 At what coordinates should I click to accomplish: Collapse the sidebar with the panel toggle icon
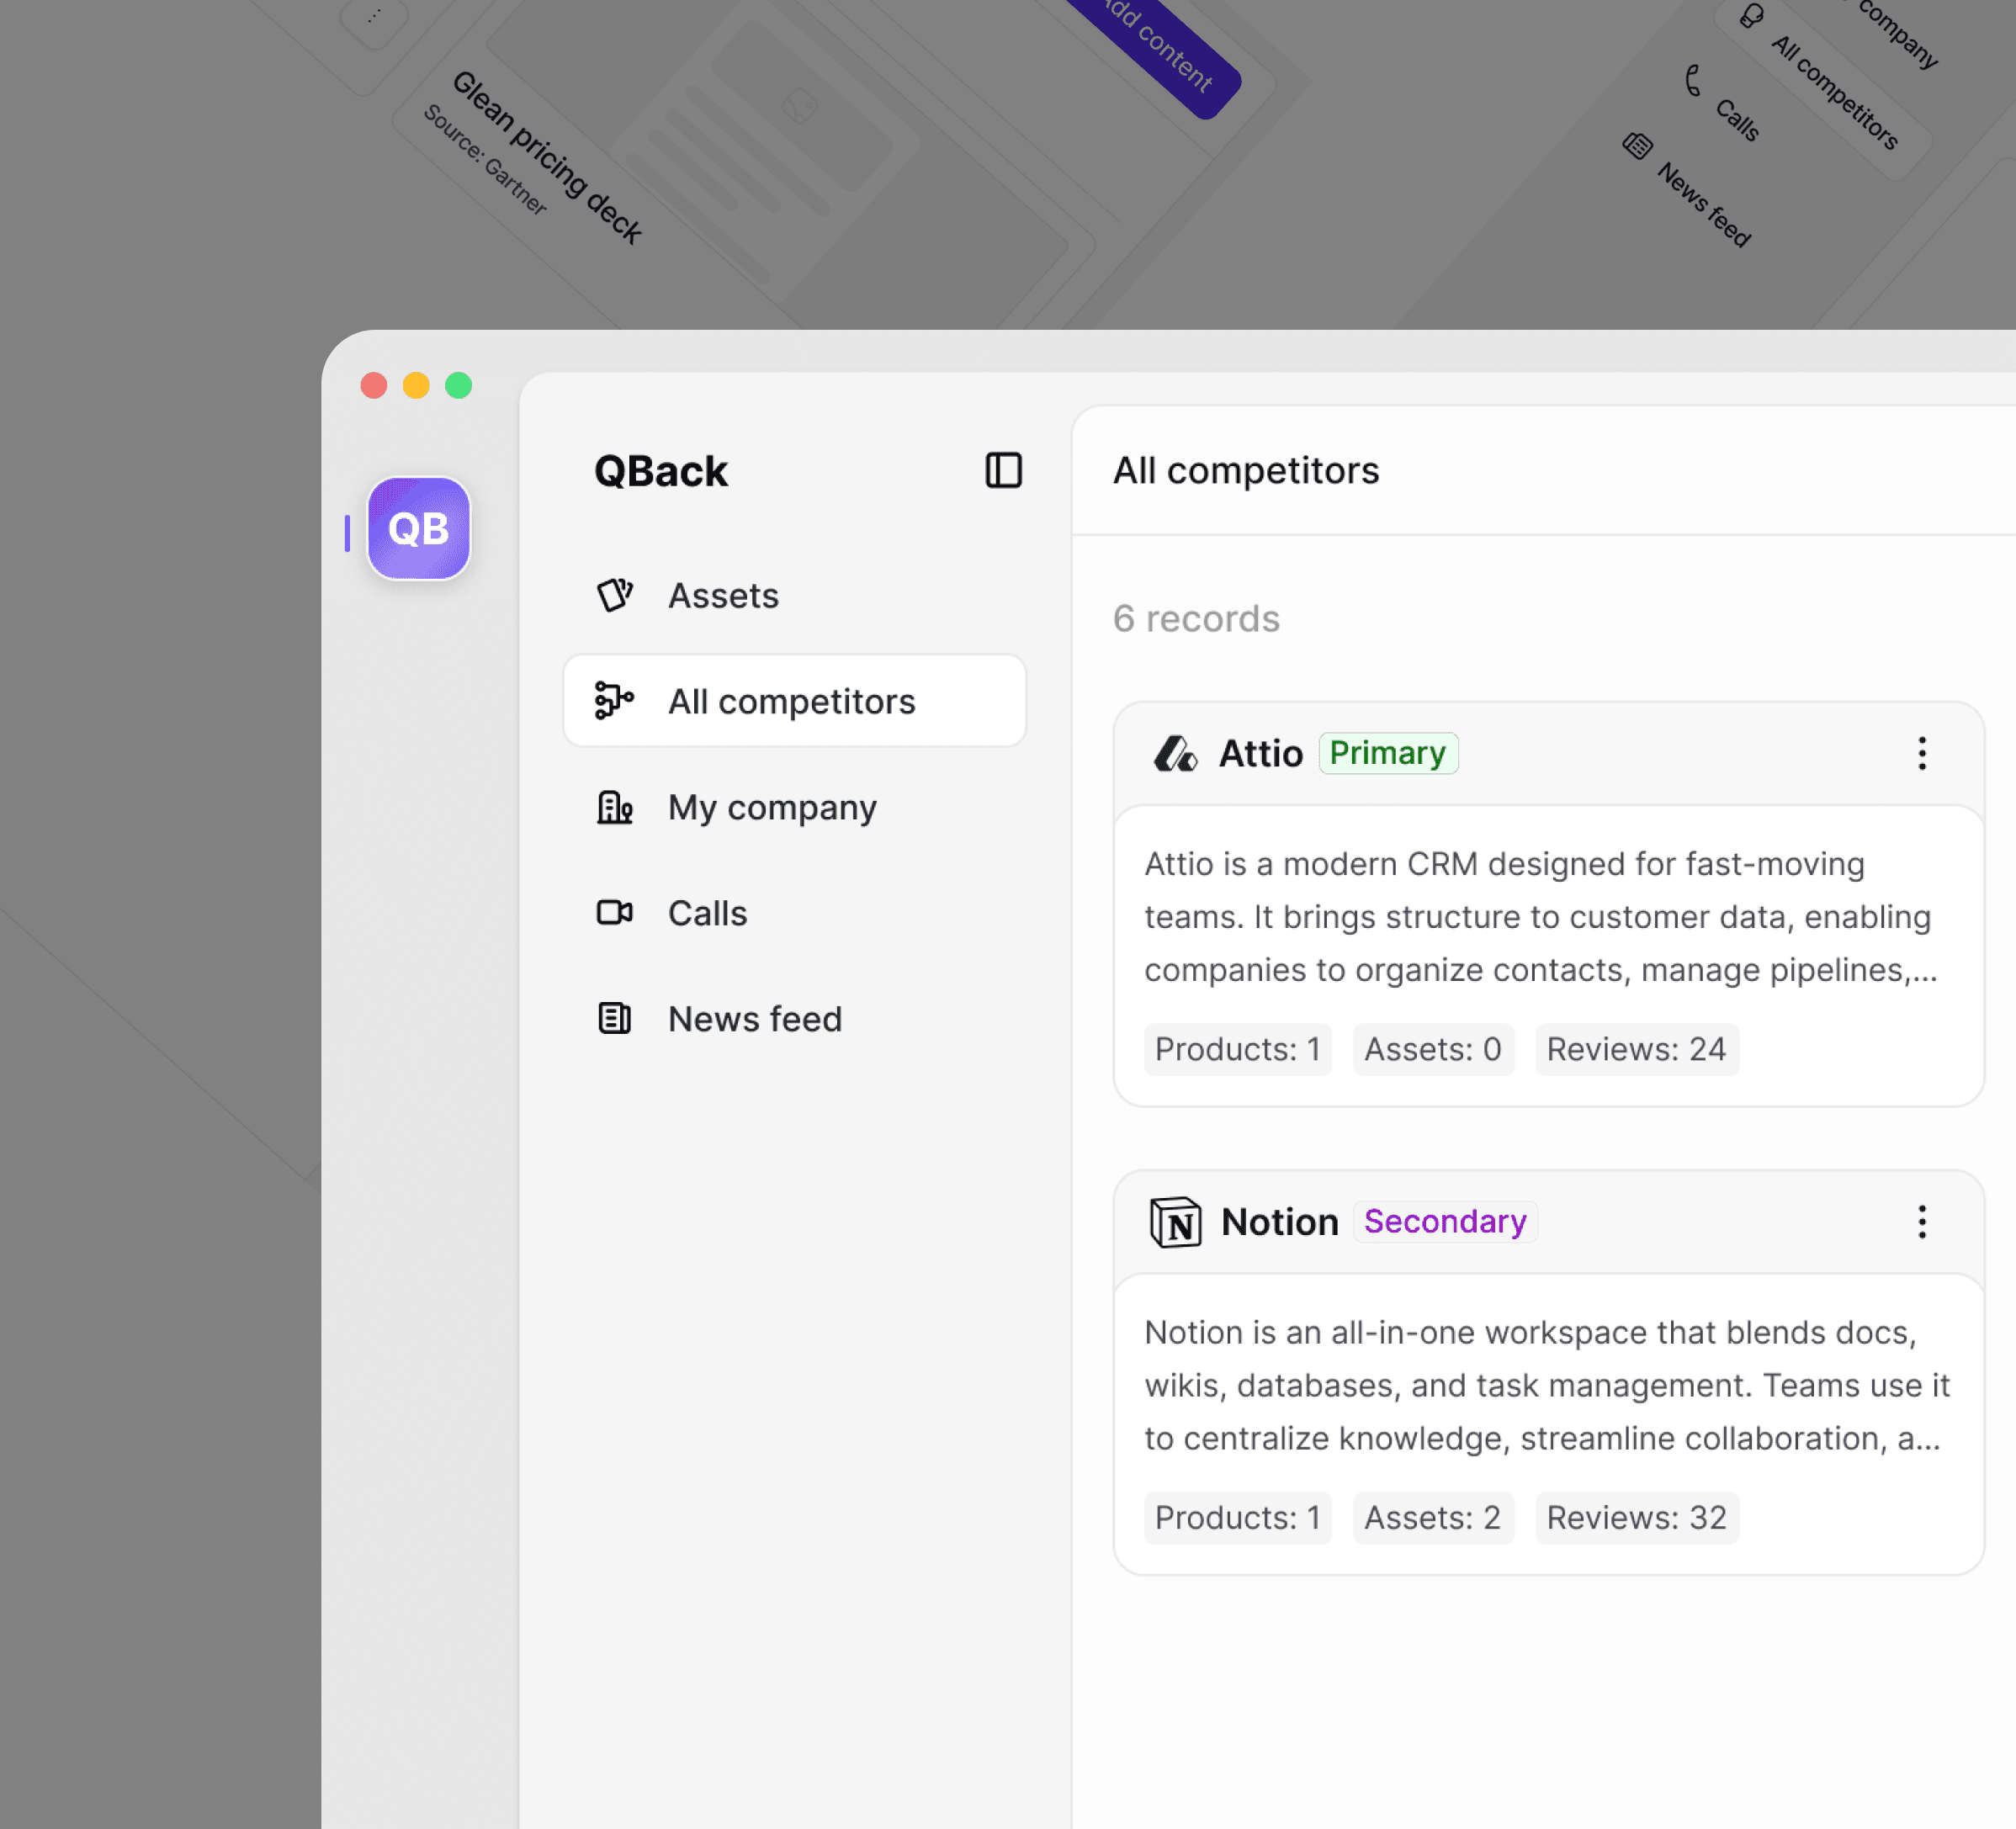pyautogui.click(x=1003, y=470)
